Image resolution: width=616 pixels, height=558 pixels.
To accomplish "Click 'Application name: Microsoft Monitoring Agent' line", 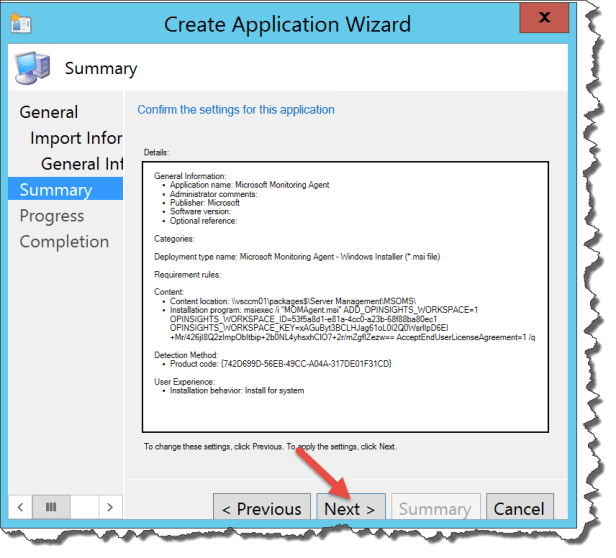I will click(249, 185).
